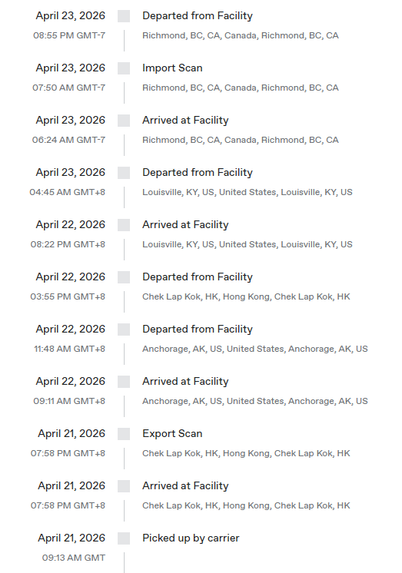Click the Export Scan timeline marker square
Screen dimensions: 402x573
tap(124, 434)
